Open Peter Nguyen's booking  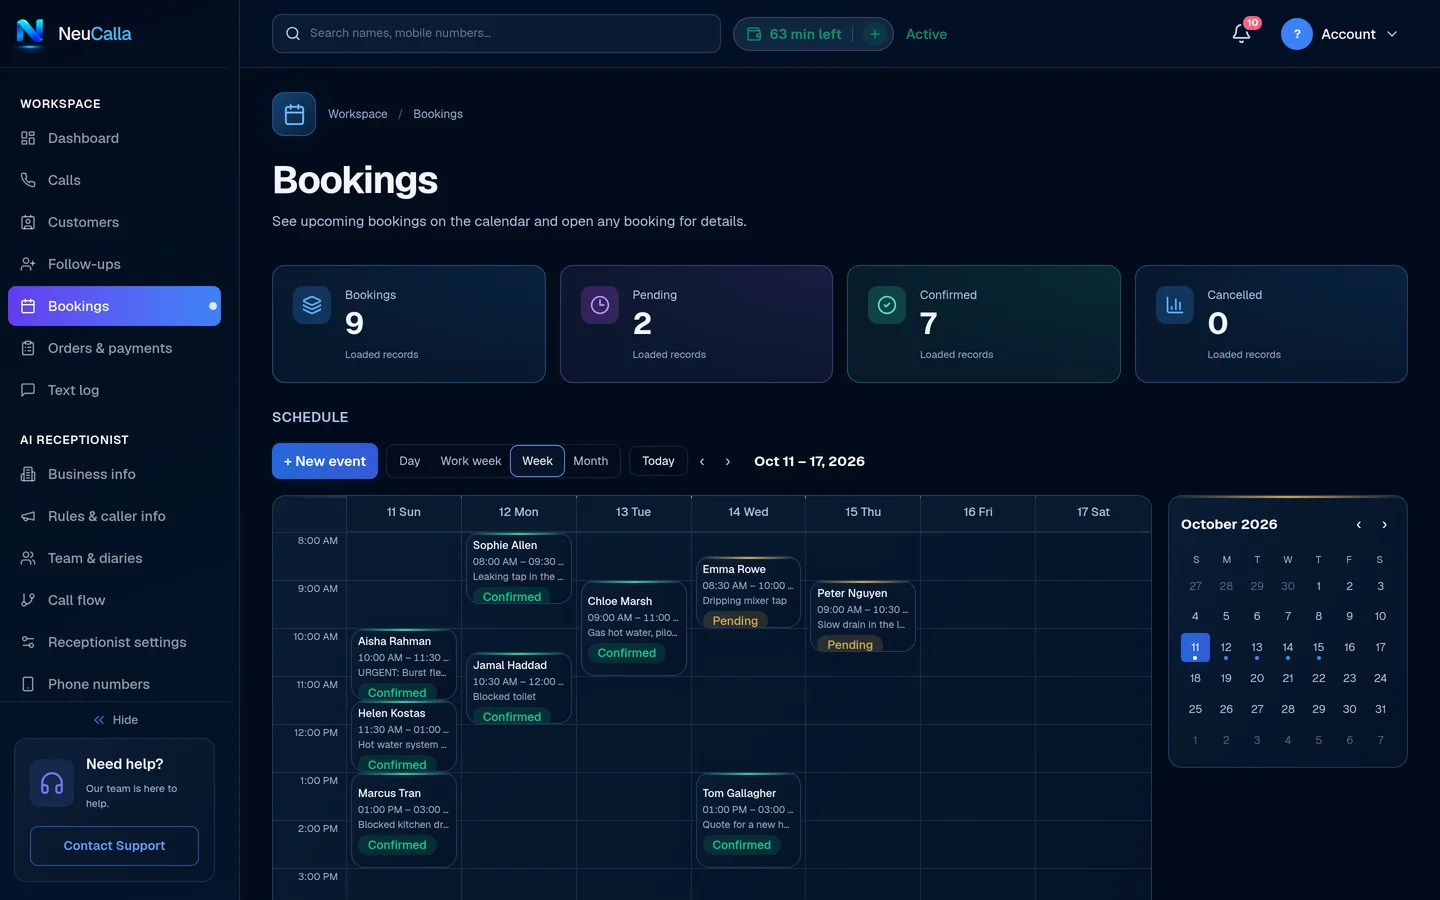coord(863,616)
